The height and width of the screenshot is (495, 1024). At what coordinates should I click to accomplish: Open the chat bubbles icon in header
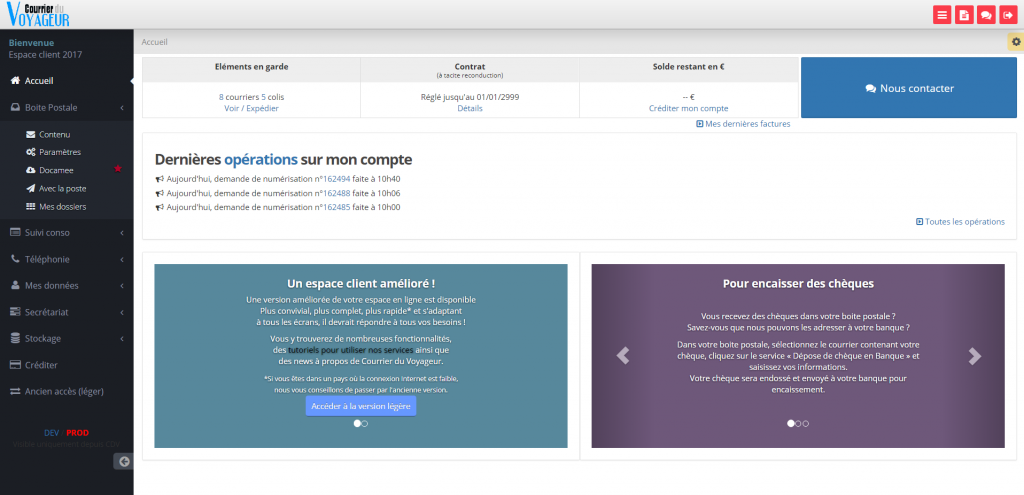(986, 15)
